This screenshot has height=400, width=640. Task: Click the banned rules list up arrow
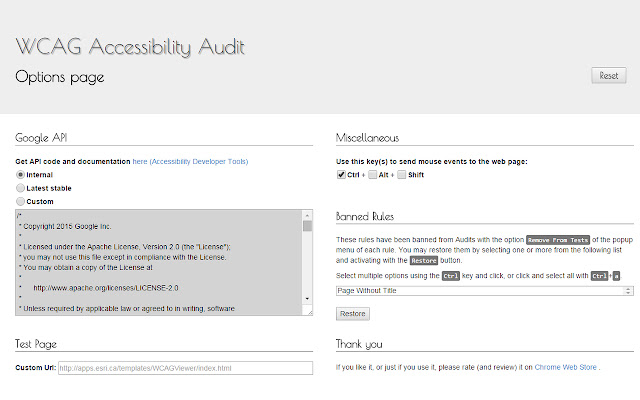(x=627, y=288)
